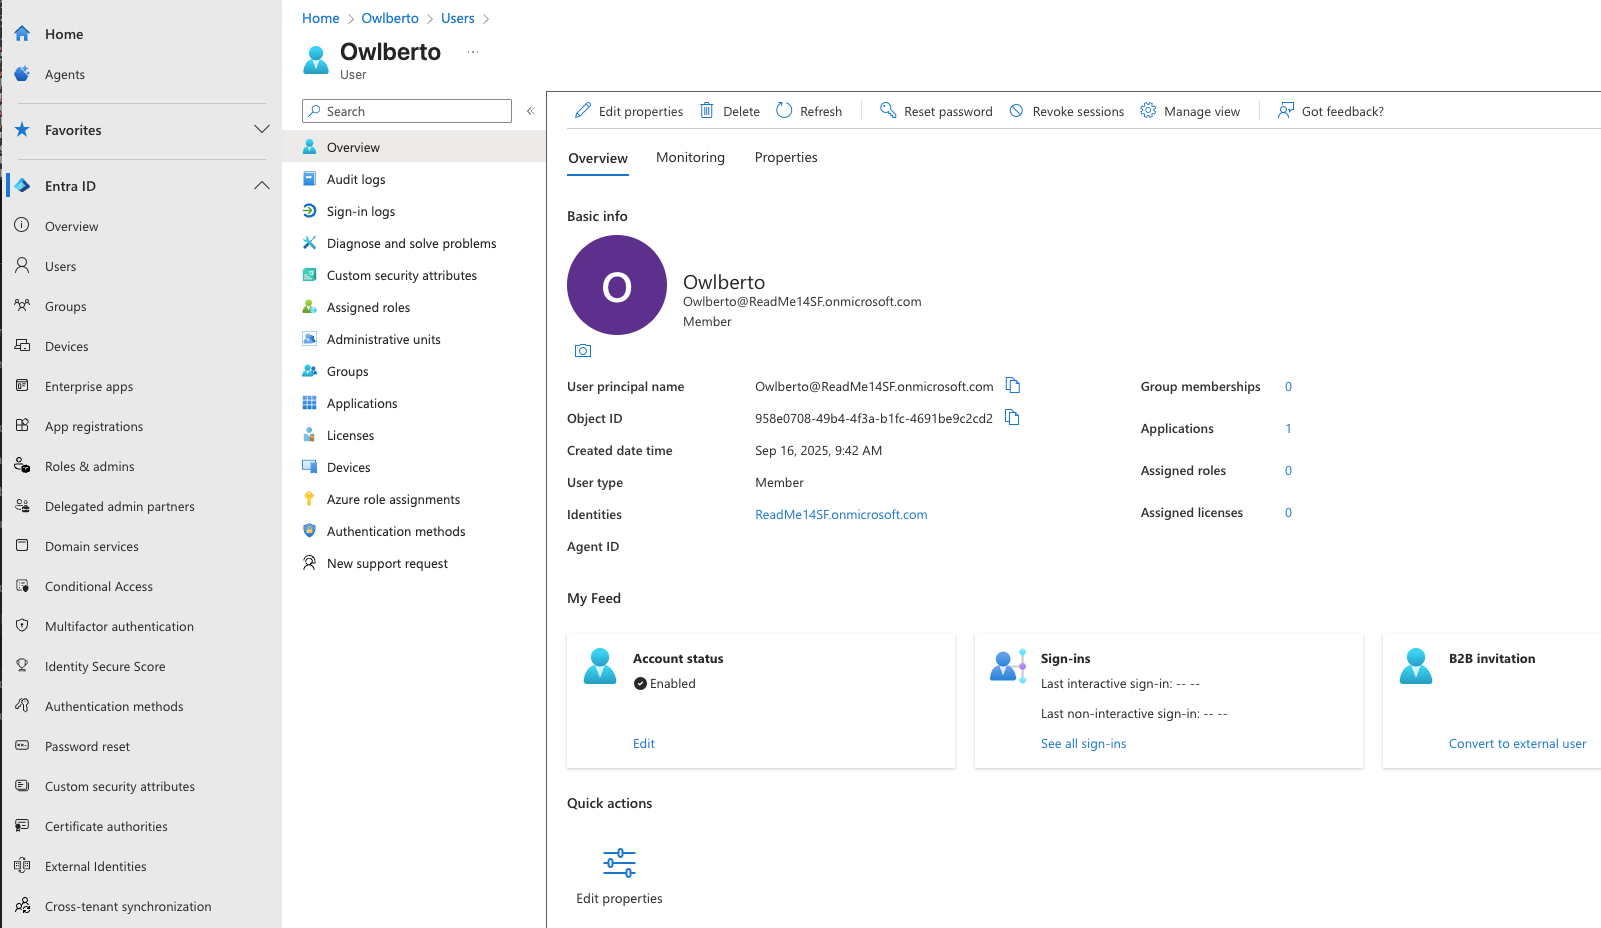Click the Sign-in logs icon
The width and height of the screenshot is (1601, 928).
pos(310,211)
